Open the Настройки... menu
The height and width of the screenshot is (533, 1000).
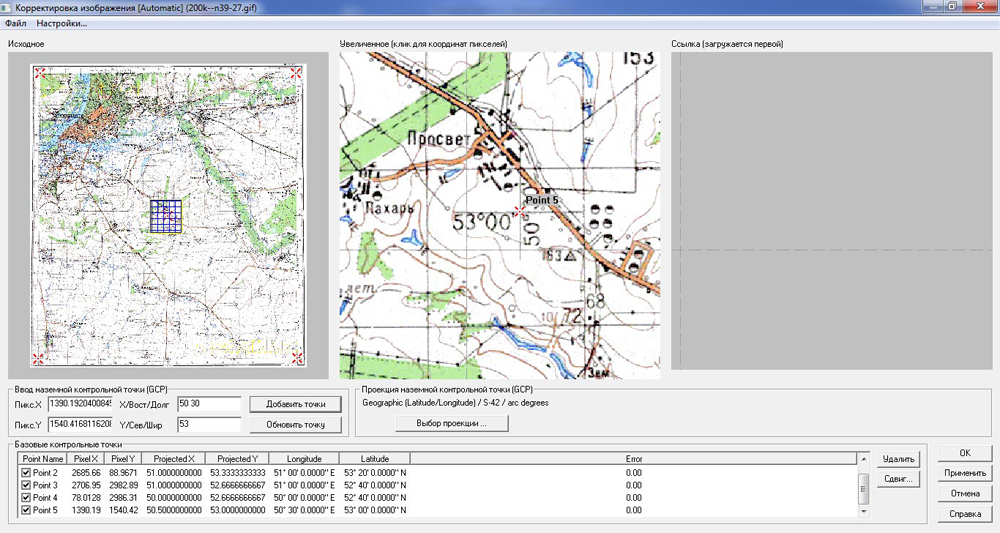[61, 23]
